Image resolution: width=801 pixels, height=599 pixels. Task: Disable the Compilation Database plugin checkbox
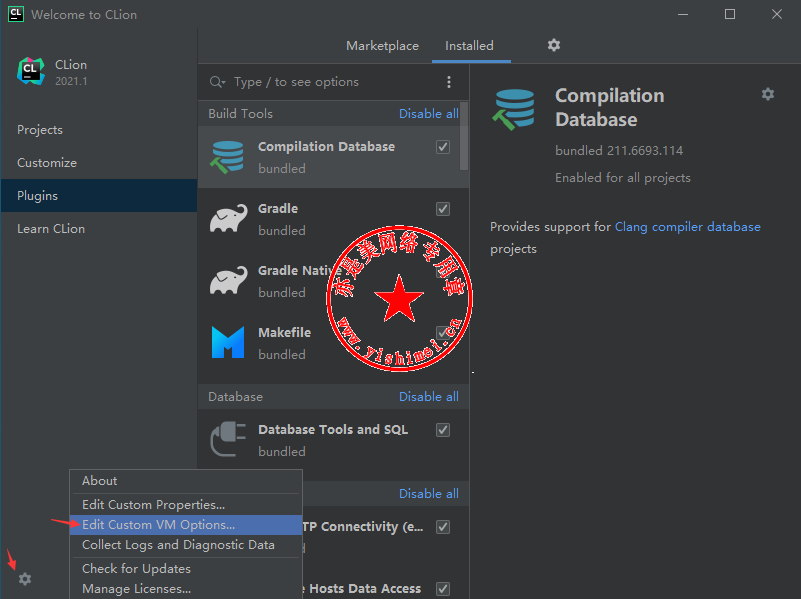[x=443, y=147]
